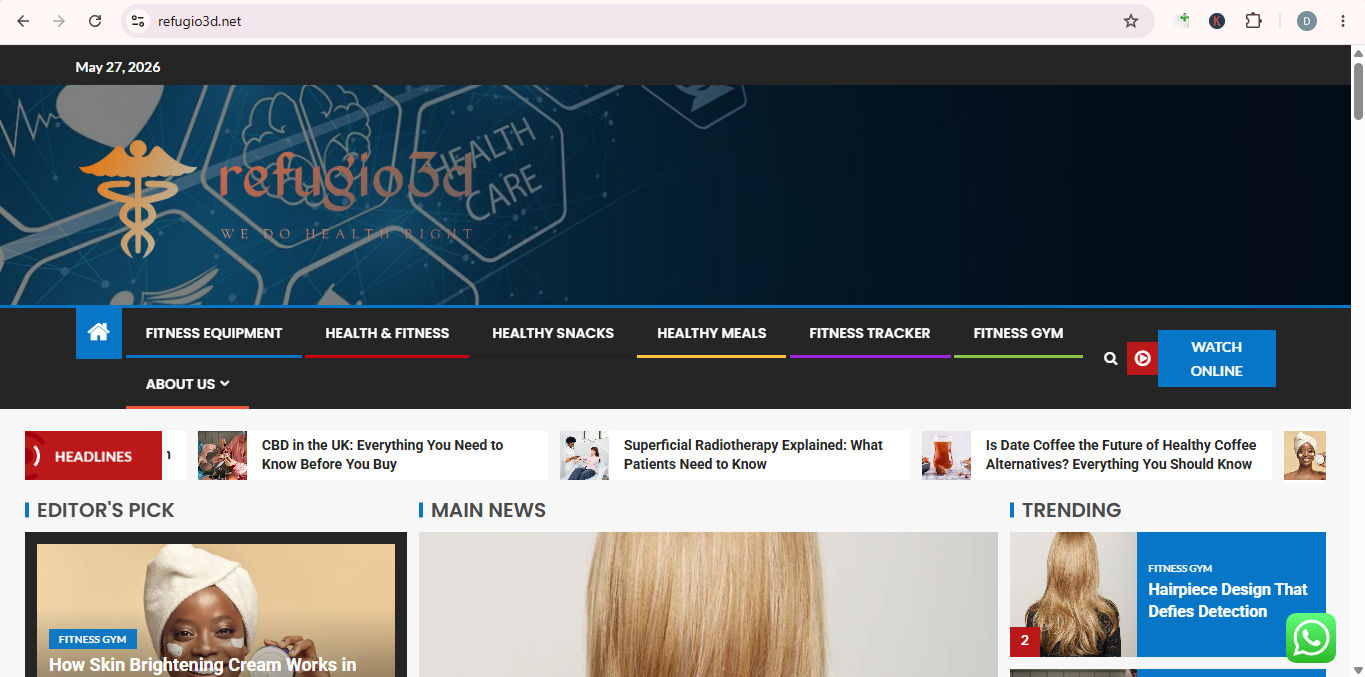Go to the site home icon
This screenshot has width=1365, height=677.
(x=98, y=333)
